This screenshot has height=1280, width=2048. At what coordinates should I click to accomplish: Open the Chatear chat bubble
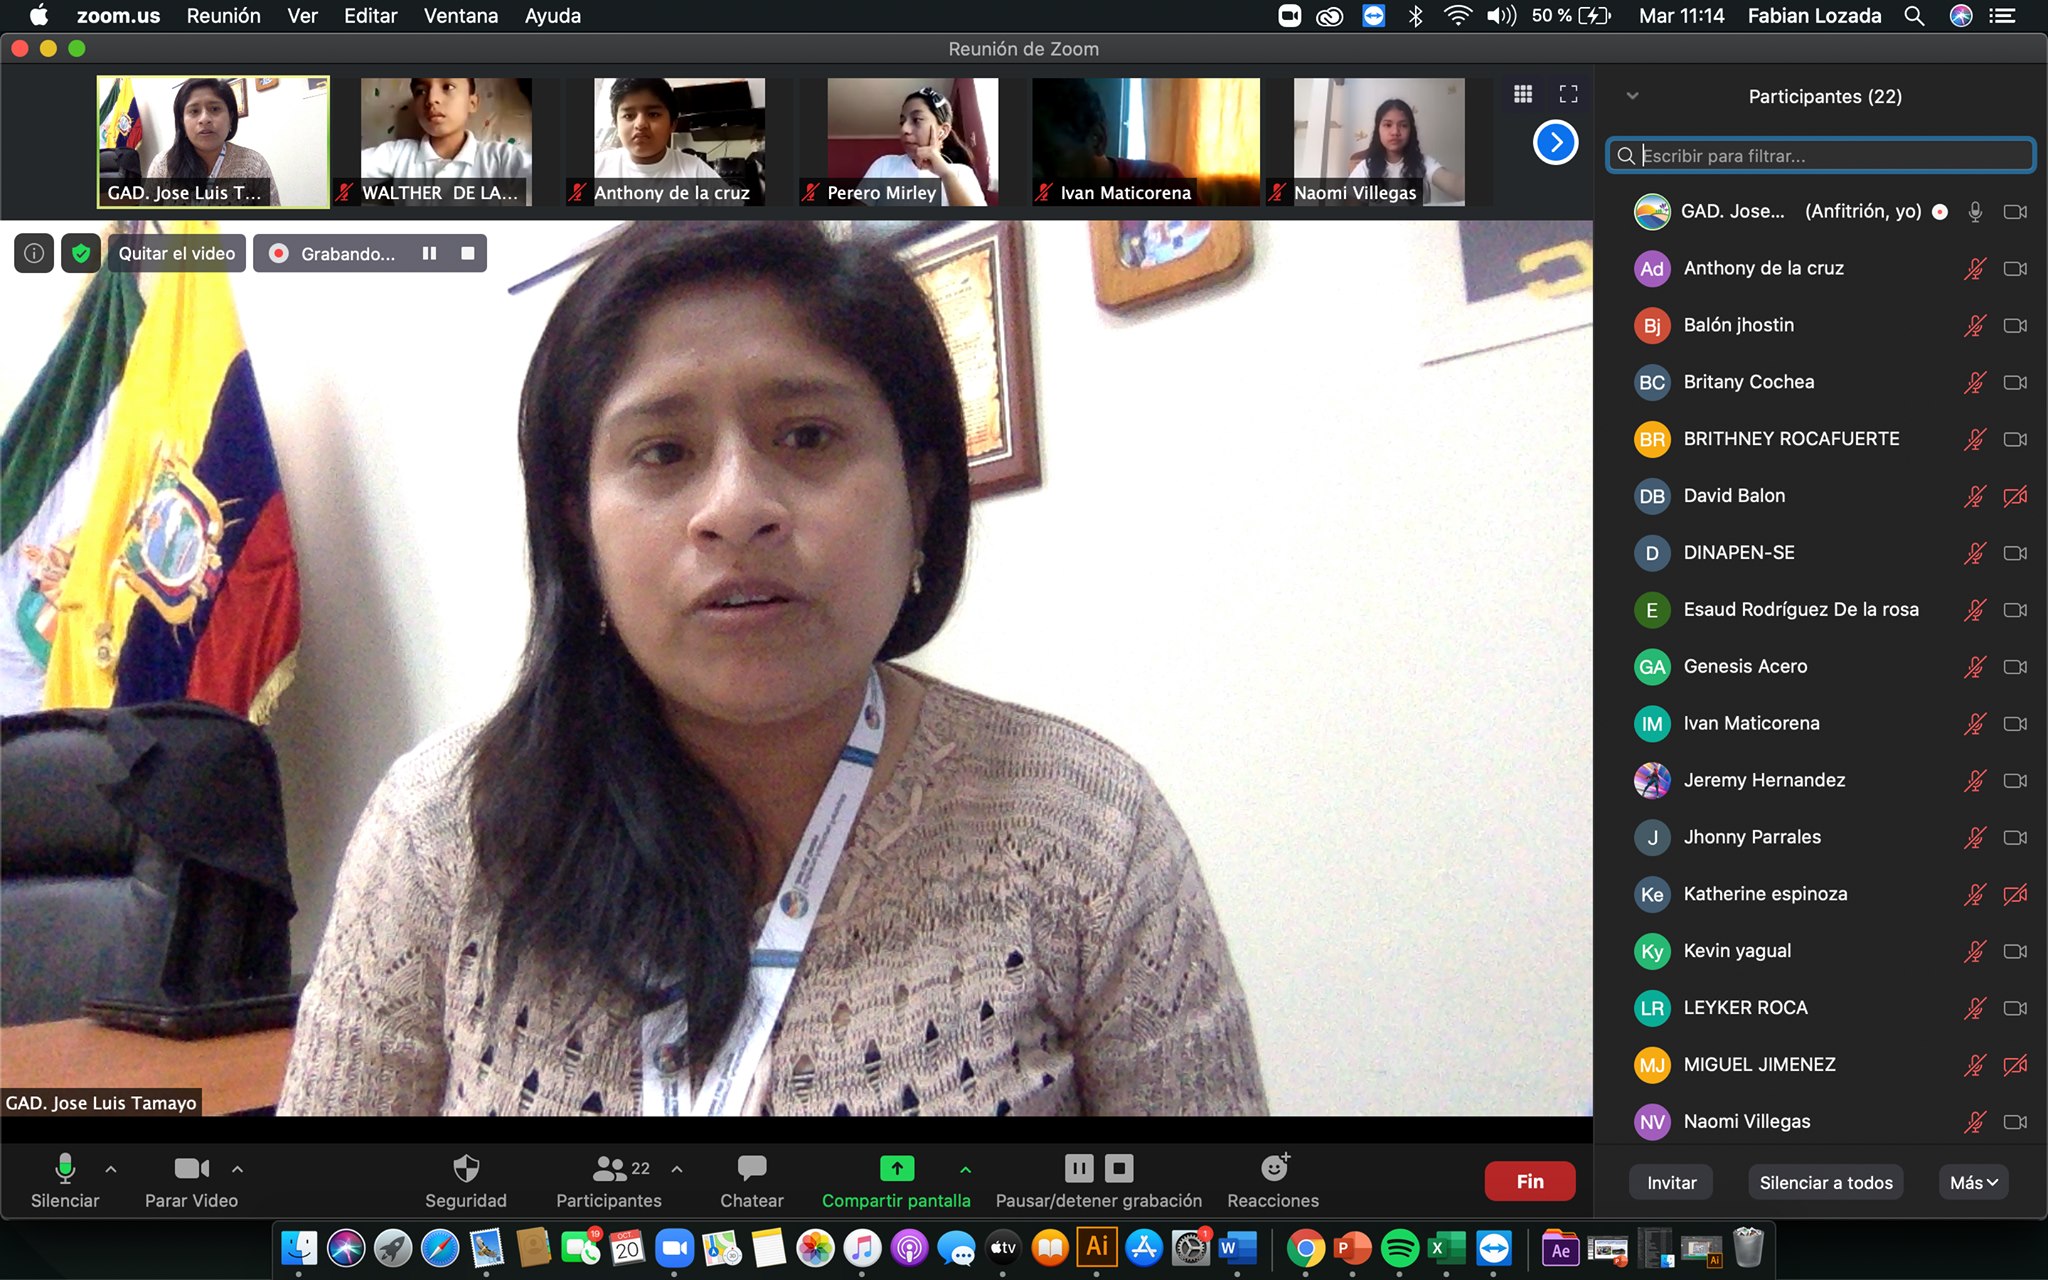click(751, 1169)
